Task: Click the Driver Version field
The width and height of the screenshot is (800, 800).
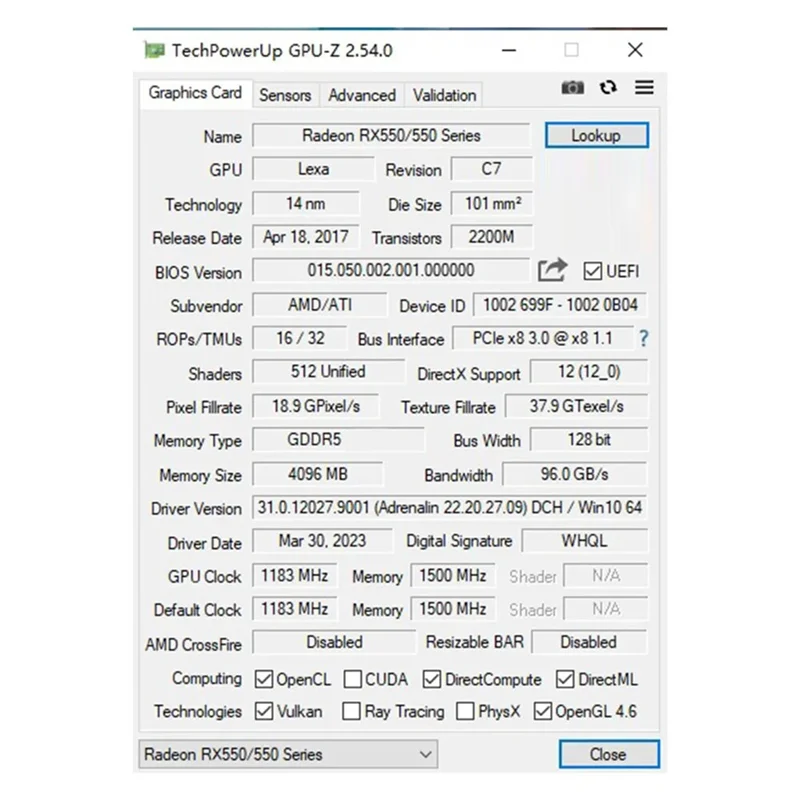Action: [x=449, y=508]
